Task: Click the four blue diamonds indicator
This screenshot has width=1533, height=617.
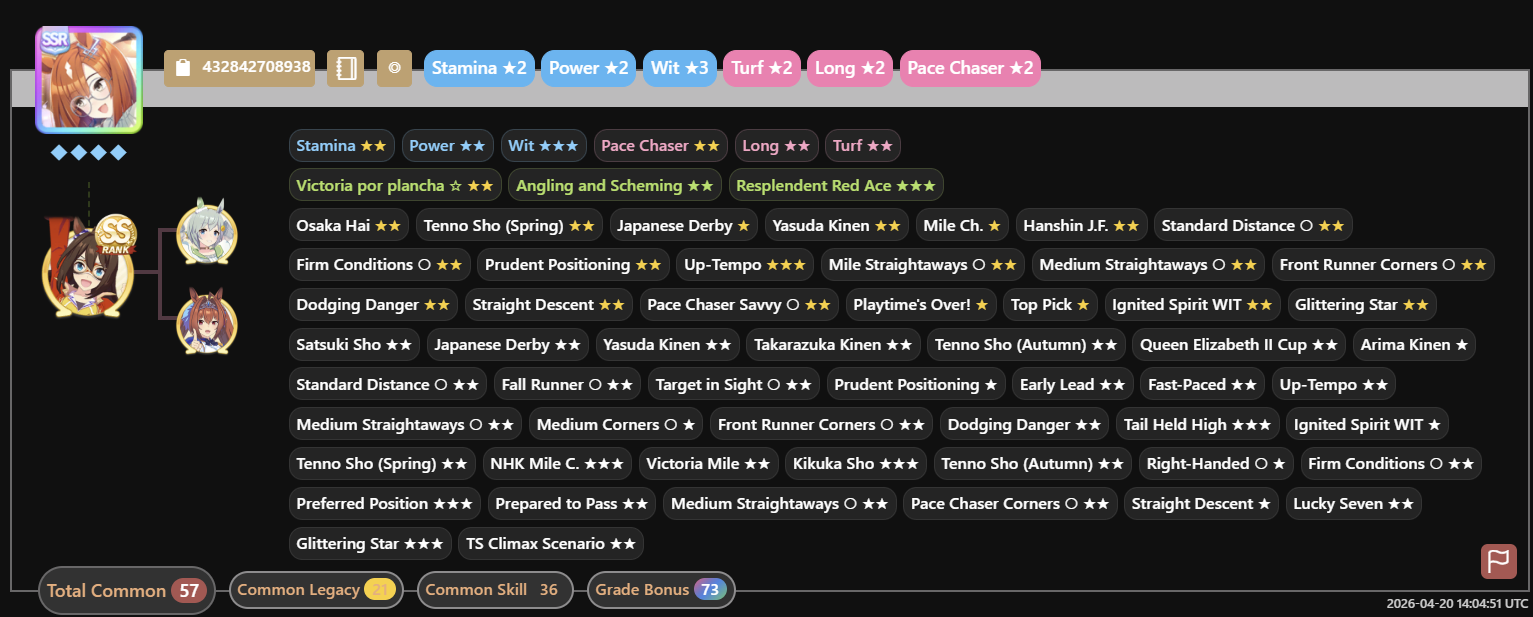Action: pyautogui.click(x=89, y=152)
